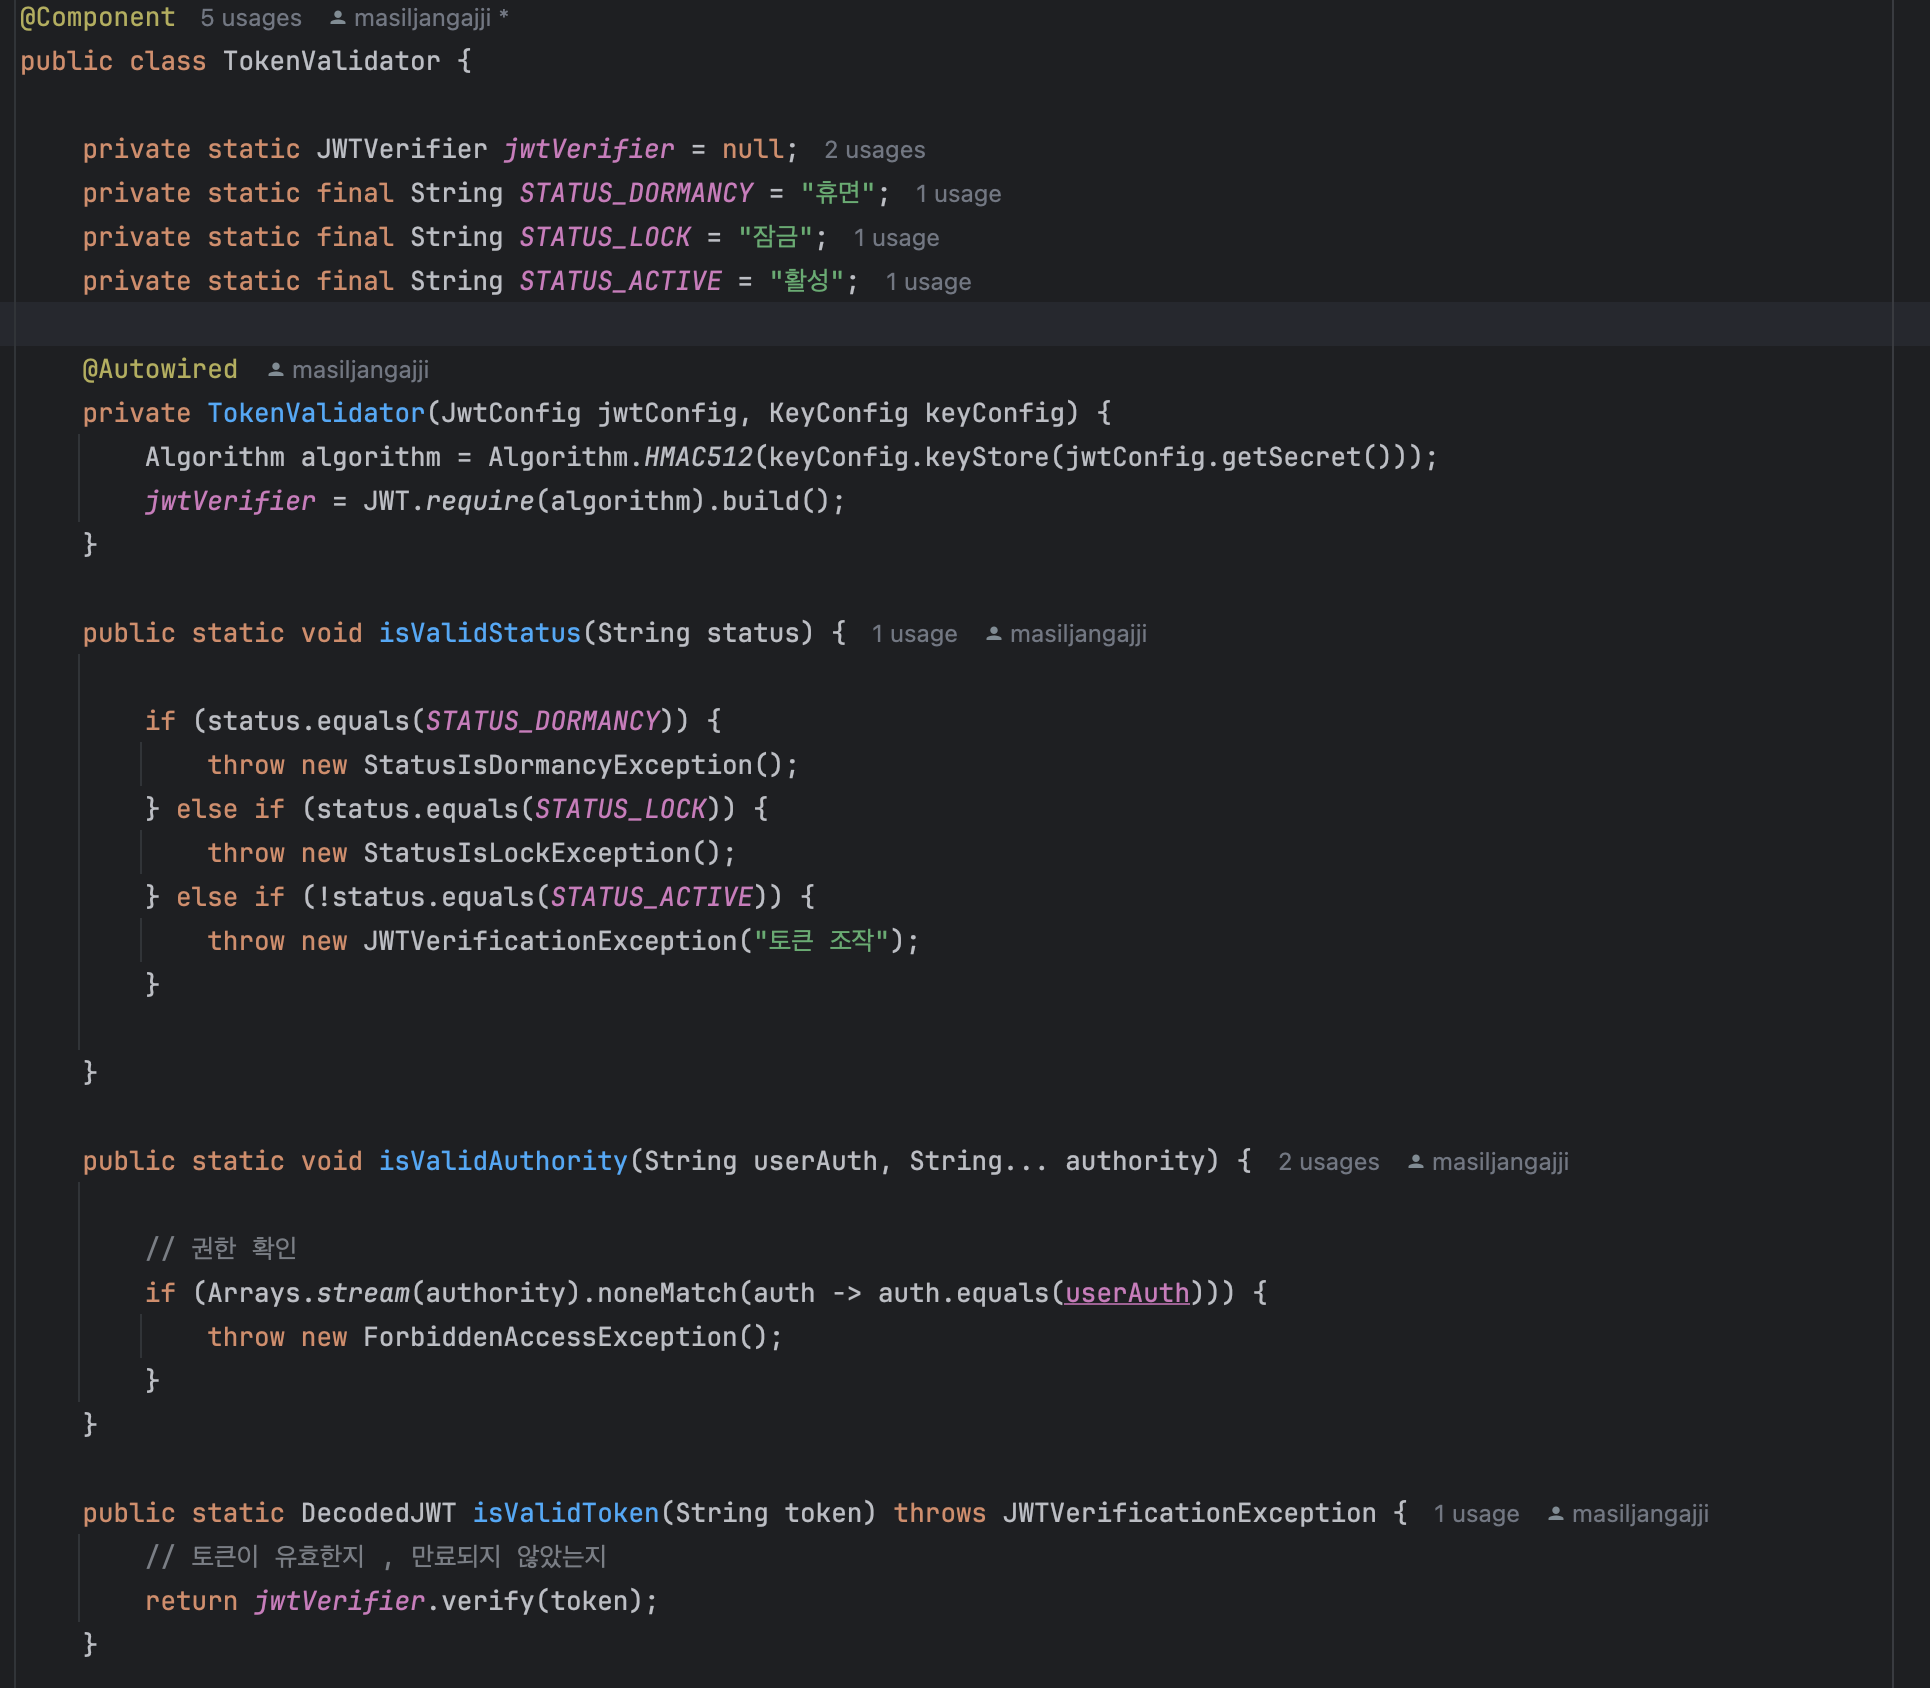Click the masiljangajji author name above the constructor

(360, 370)
